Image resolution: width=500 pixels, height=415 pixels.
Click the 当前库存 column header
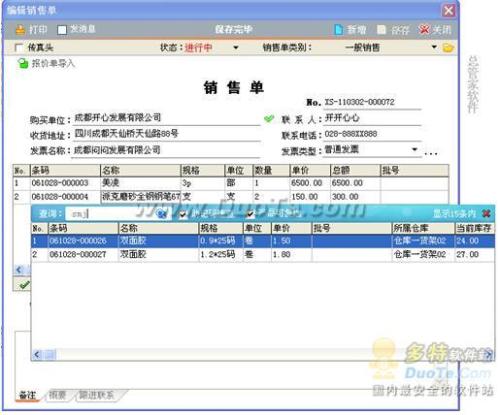(x=475, y=228)
